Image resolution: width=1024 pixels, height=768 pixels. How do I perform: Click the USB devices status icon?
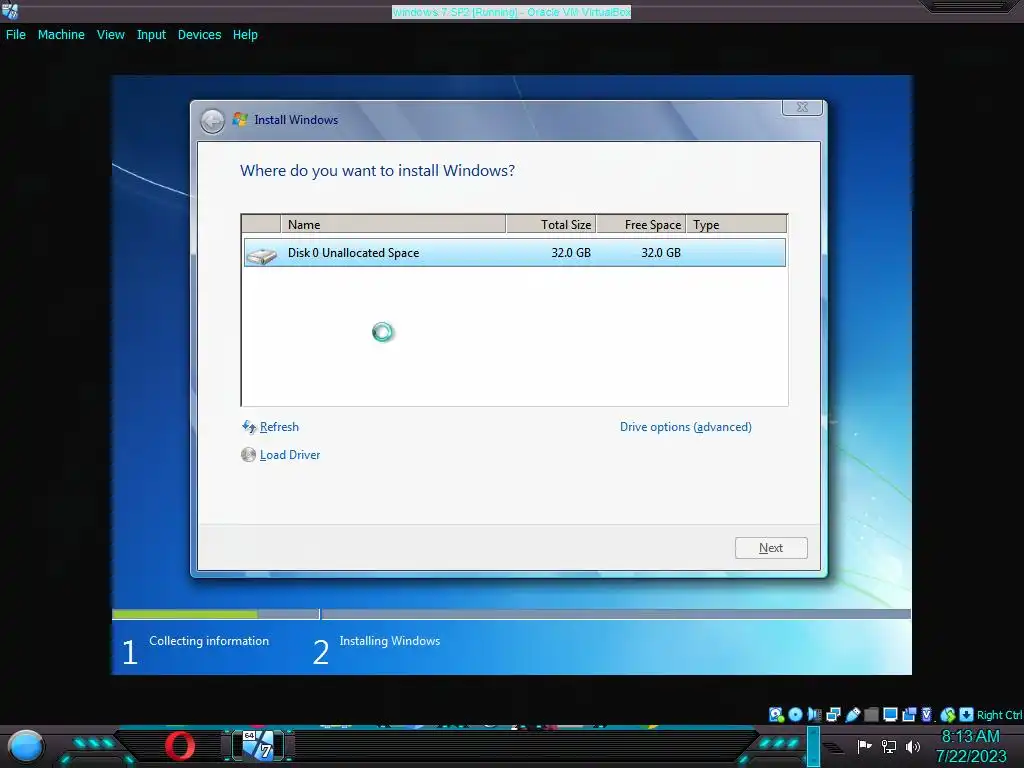pyautogui.click(x=852, y=714)
